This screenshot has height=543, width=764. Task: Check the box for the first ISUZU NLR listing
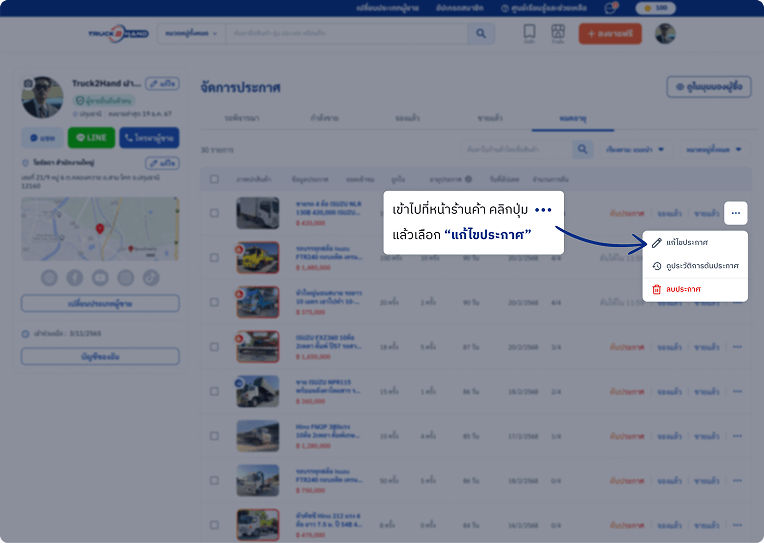click(x=213, y=213)
